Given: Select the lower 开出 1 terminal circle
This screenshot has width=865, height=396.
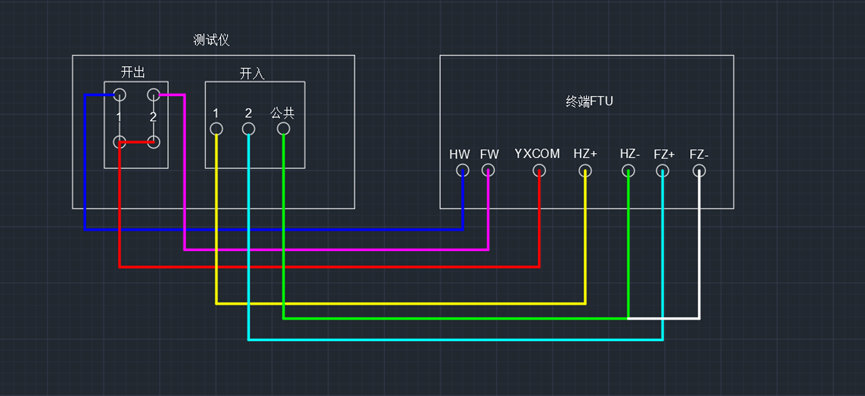Looking at the screenshot, I should click(x=120, y=142).
